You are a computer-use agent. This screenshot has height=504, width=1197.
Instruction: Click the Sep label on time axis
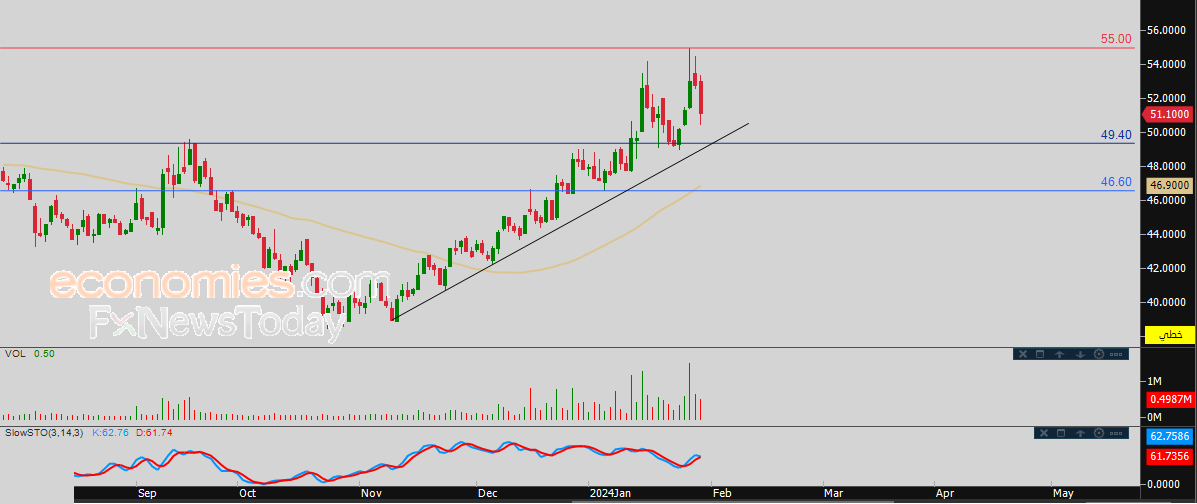[147, 494]
